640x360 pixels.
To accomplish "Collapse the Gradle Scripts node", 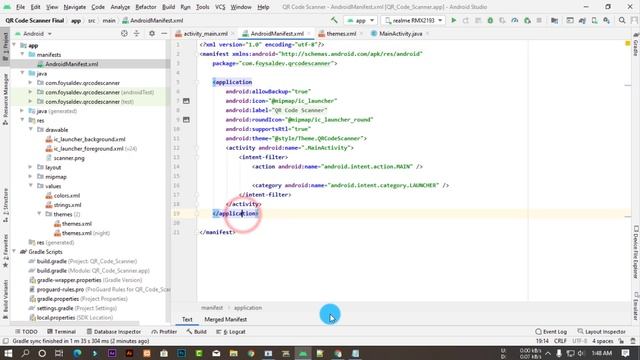I will point(15,252).
